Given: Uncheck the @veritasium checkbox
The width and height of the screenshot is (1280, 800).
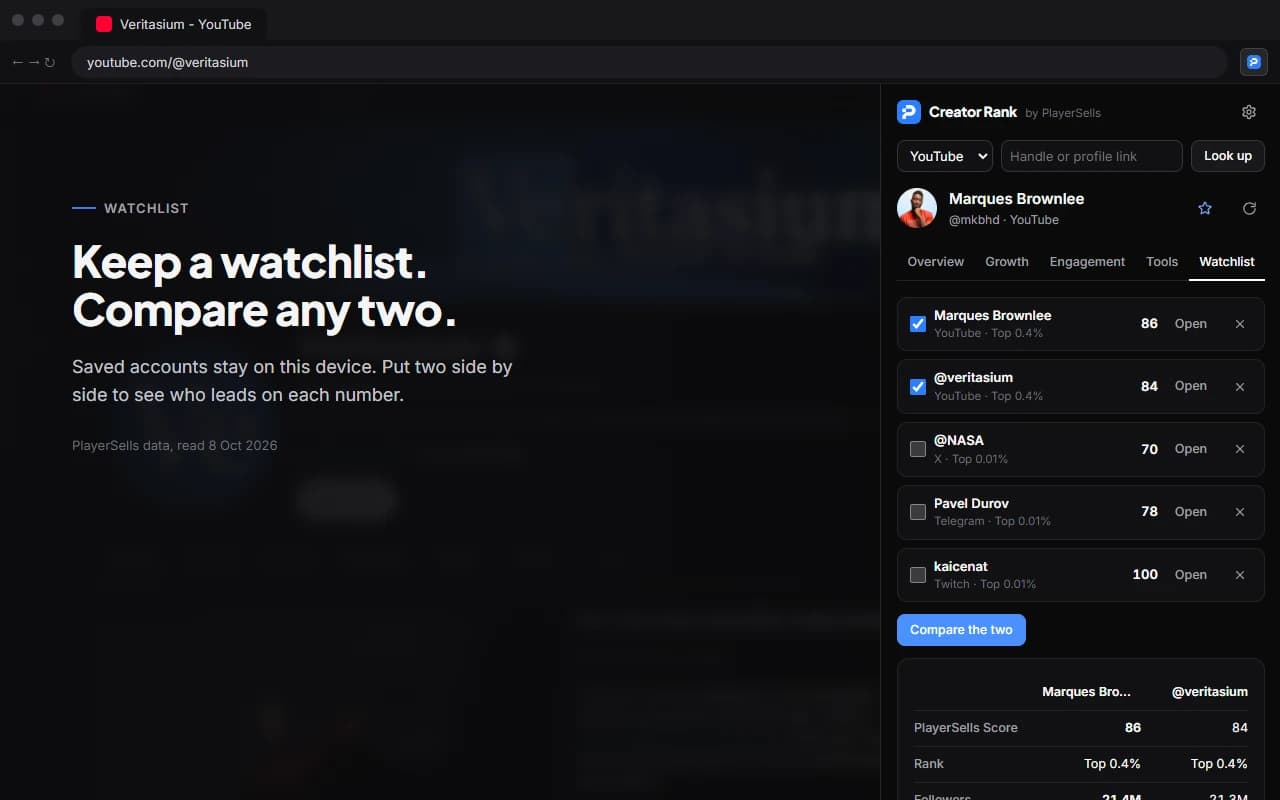Looking at the screenshot, I should pos(918,387).
